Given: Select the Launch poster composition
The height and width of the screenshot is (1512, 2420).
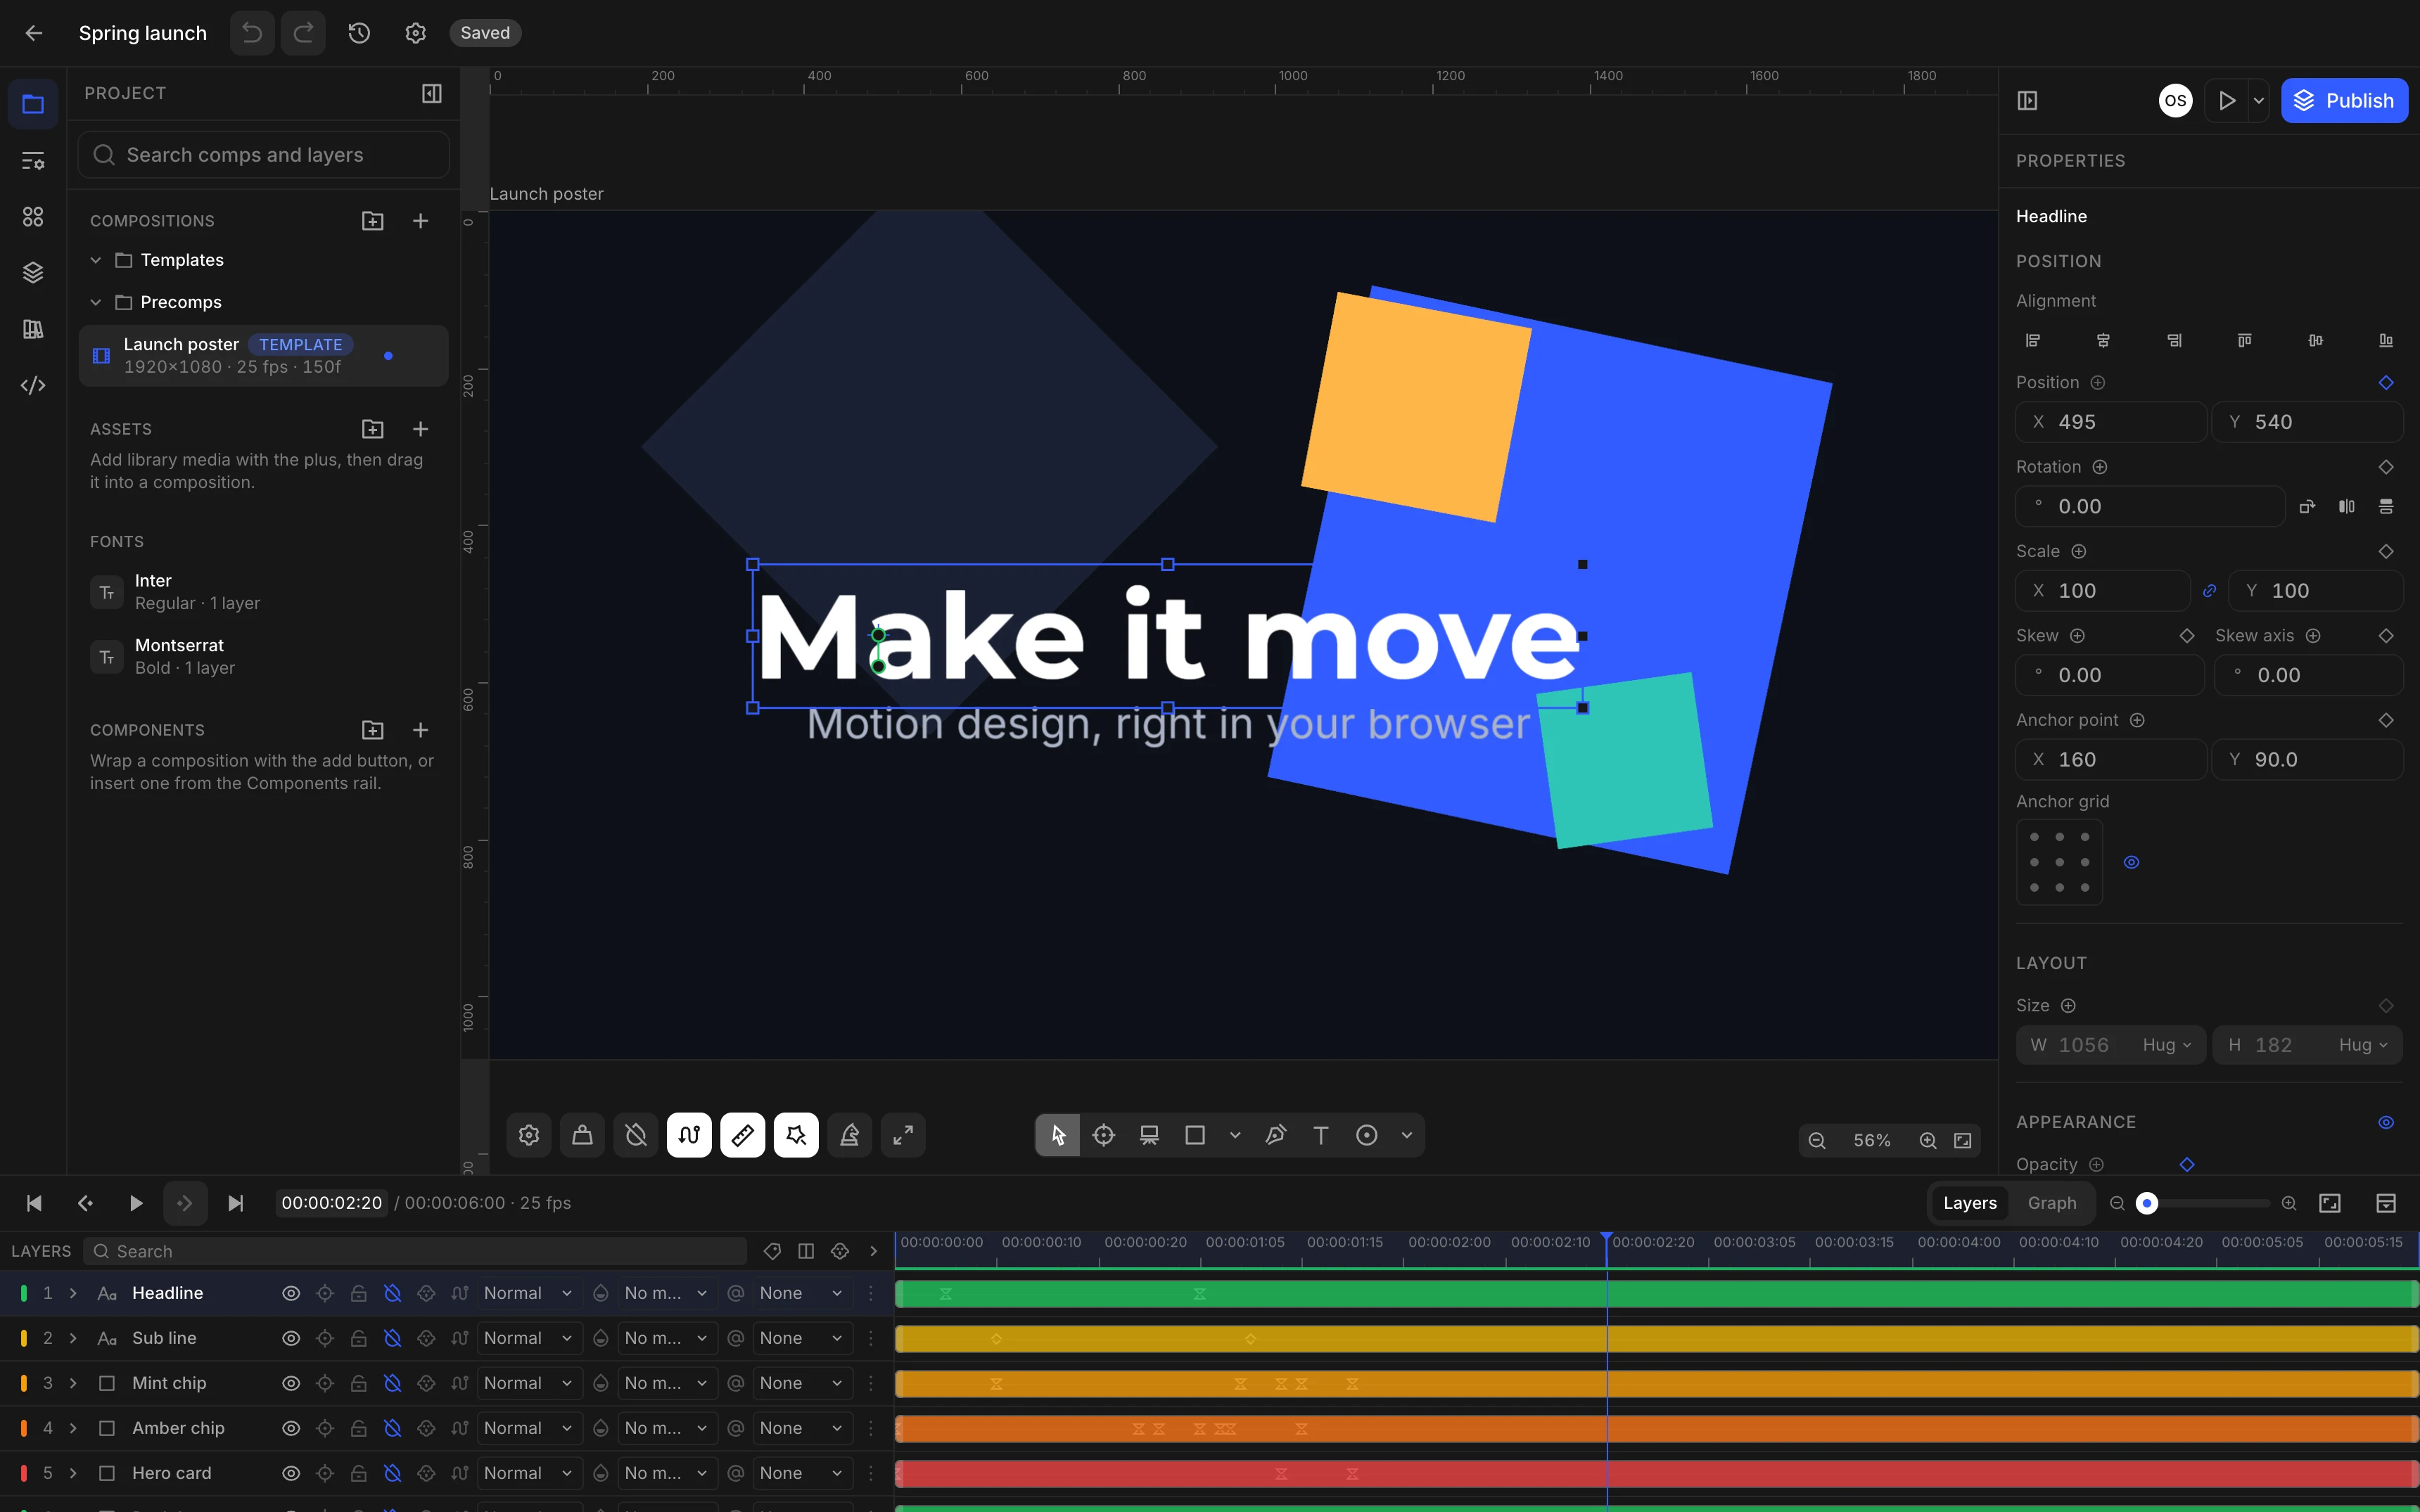Looking at the screenshot, I should (x=263, y=356).
